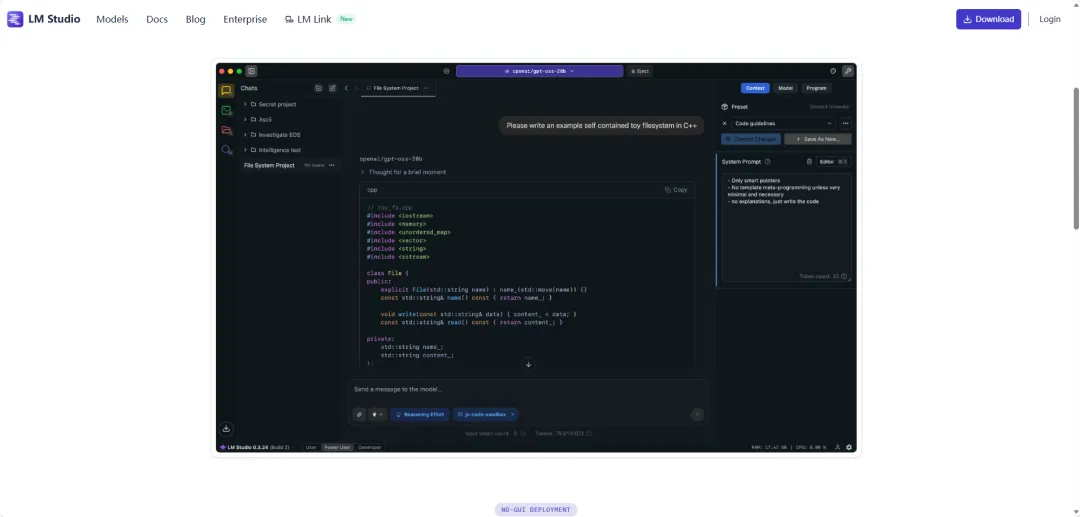Clear preset with the X icon
The width and height of the screenshot is (1080, 517).
pos(724,123)
